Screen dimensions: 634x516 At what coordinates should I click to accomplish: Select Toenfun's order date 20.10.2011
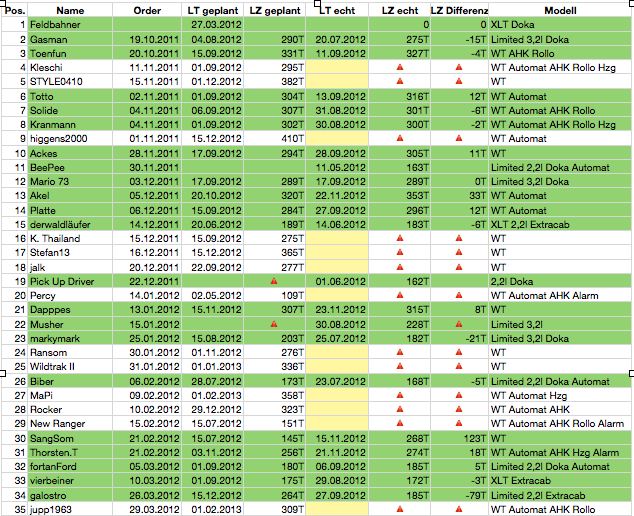coord(154,53)
